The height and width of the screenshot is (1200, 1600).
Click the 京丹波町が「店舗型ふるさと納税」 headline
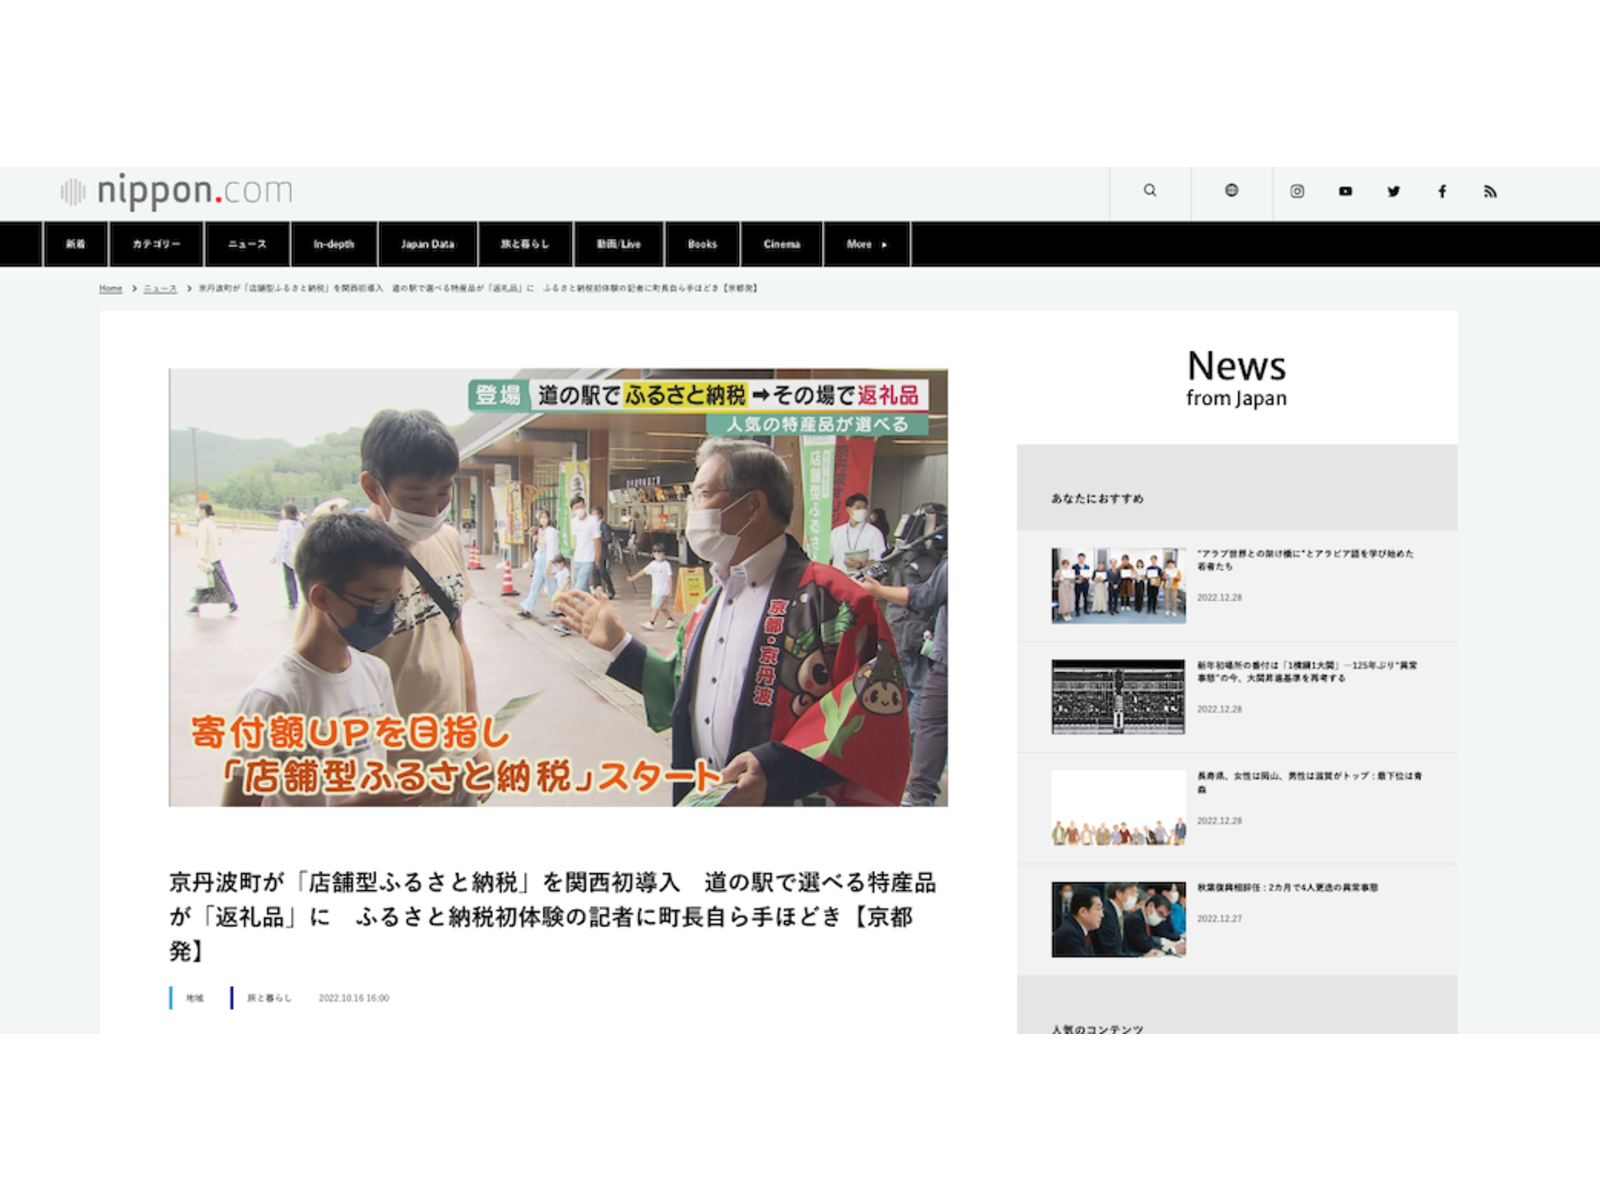pos(552,916)
